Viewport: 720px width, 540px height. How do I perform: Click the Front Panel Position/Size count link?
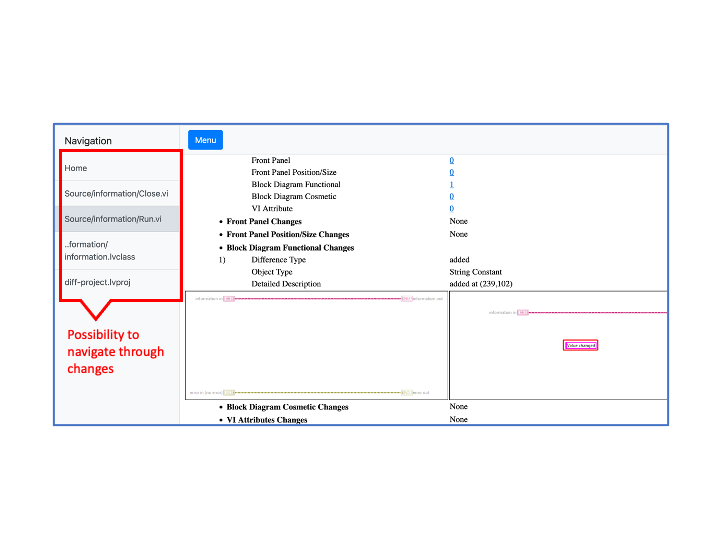point(451,172)
